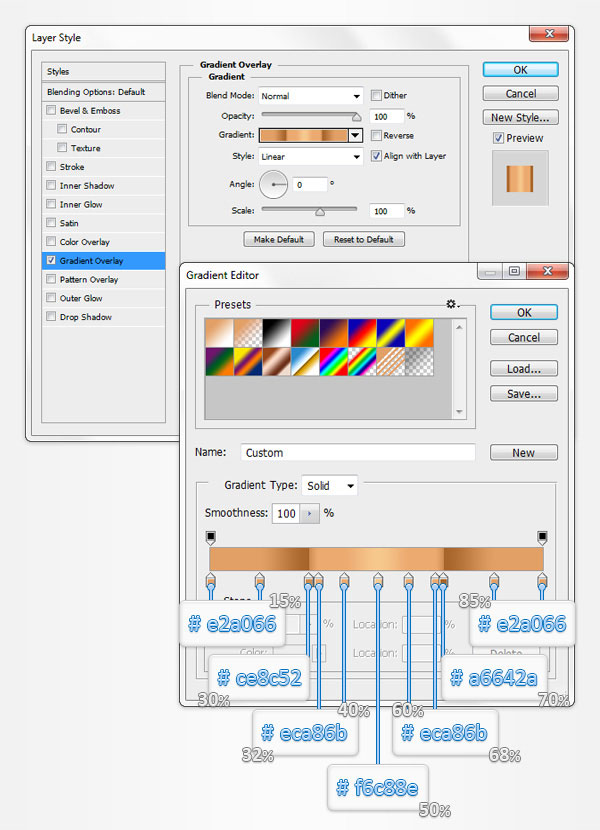Select the orange-yellow-orange gradient preset
This screenshot has height=830, width=600.
(419, 333)
